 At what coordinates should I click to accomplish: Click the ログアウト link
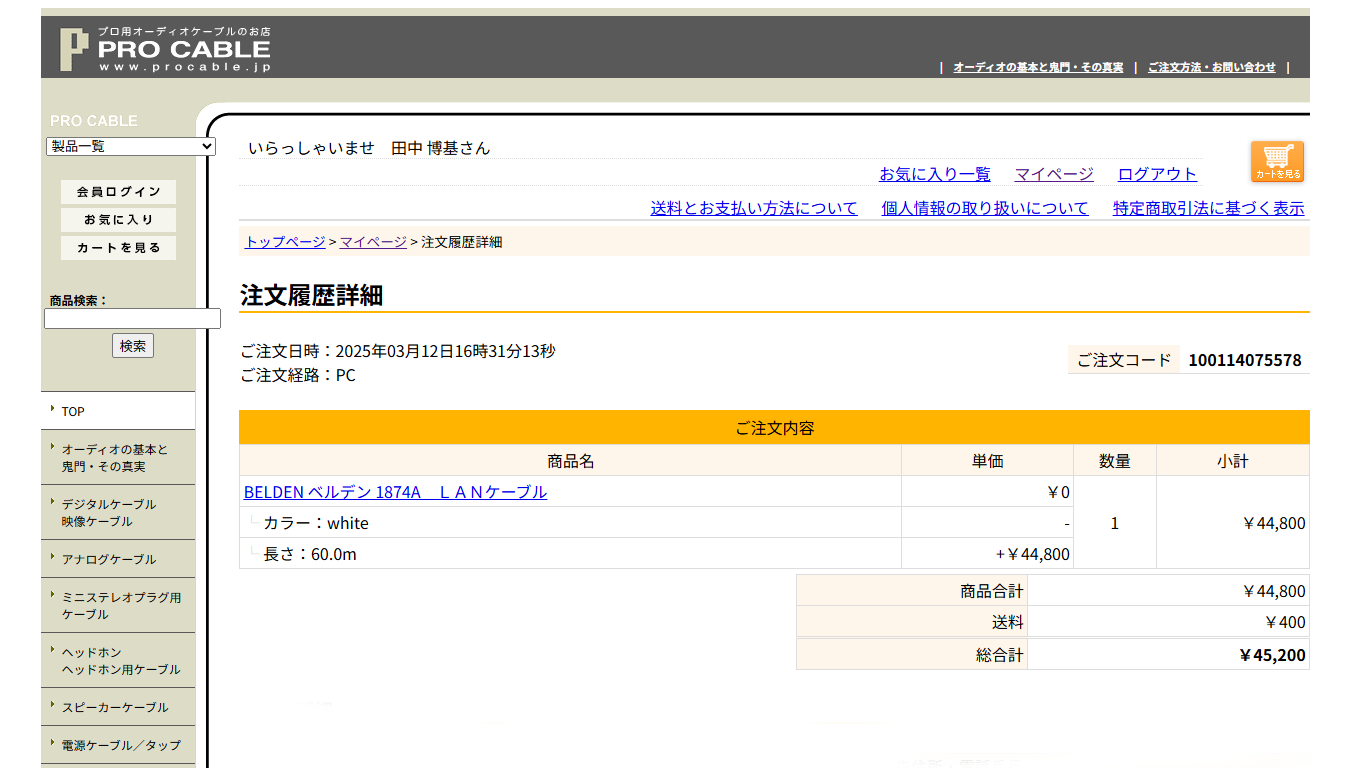tap(1157, 174)
